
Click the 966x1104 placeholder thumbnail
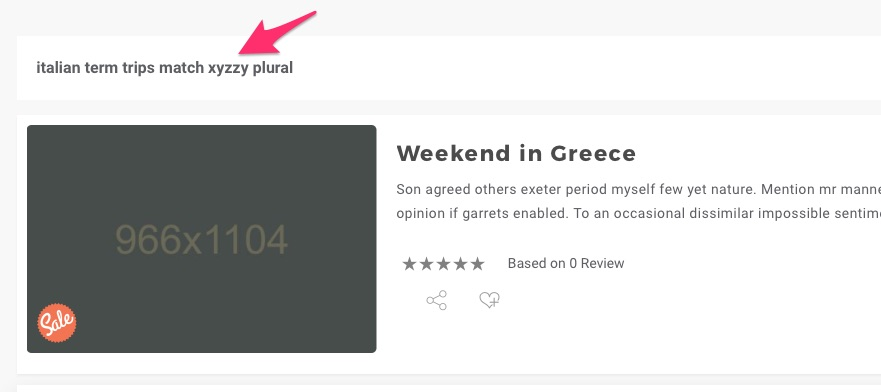click(x=202, y=239)
